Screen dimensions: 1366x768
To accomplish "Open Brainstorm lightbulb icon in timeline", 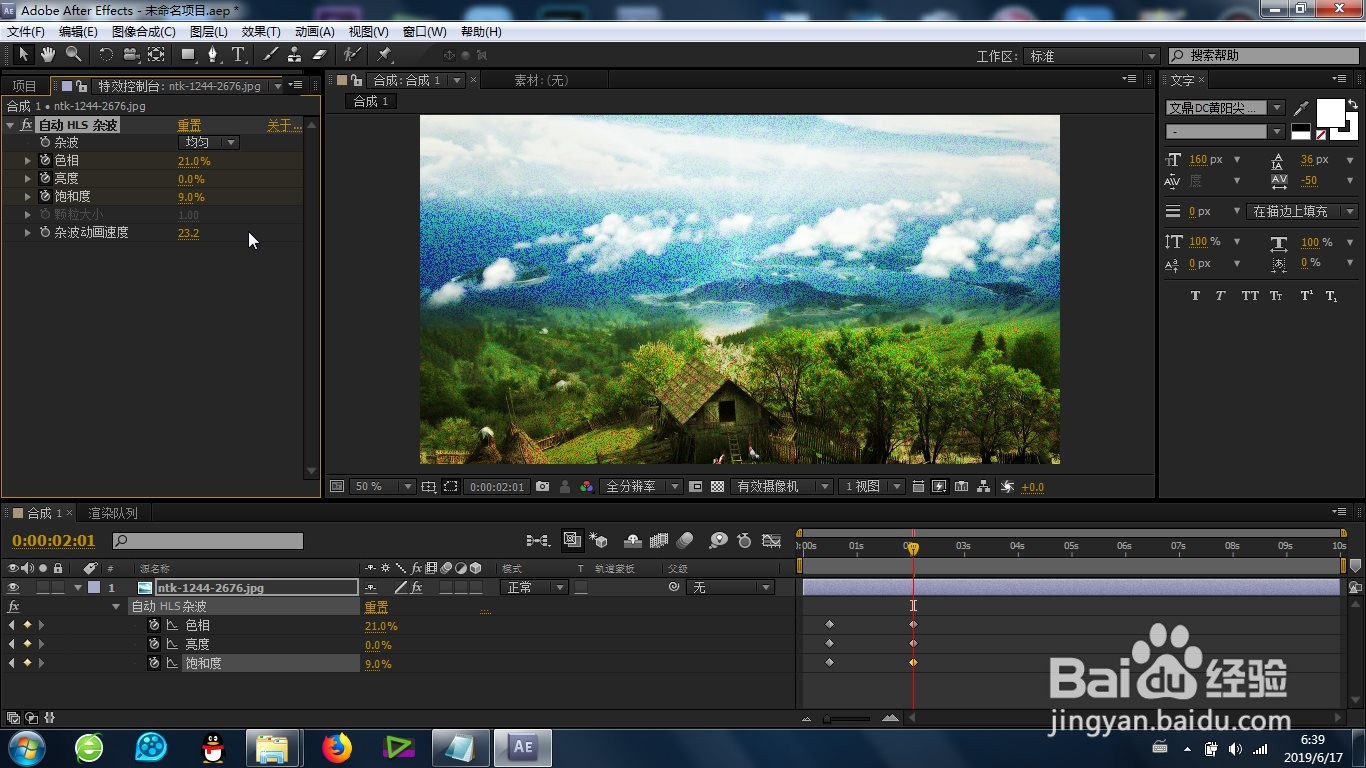I will [x=718, y=540].
